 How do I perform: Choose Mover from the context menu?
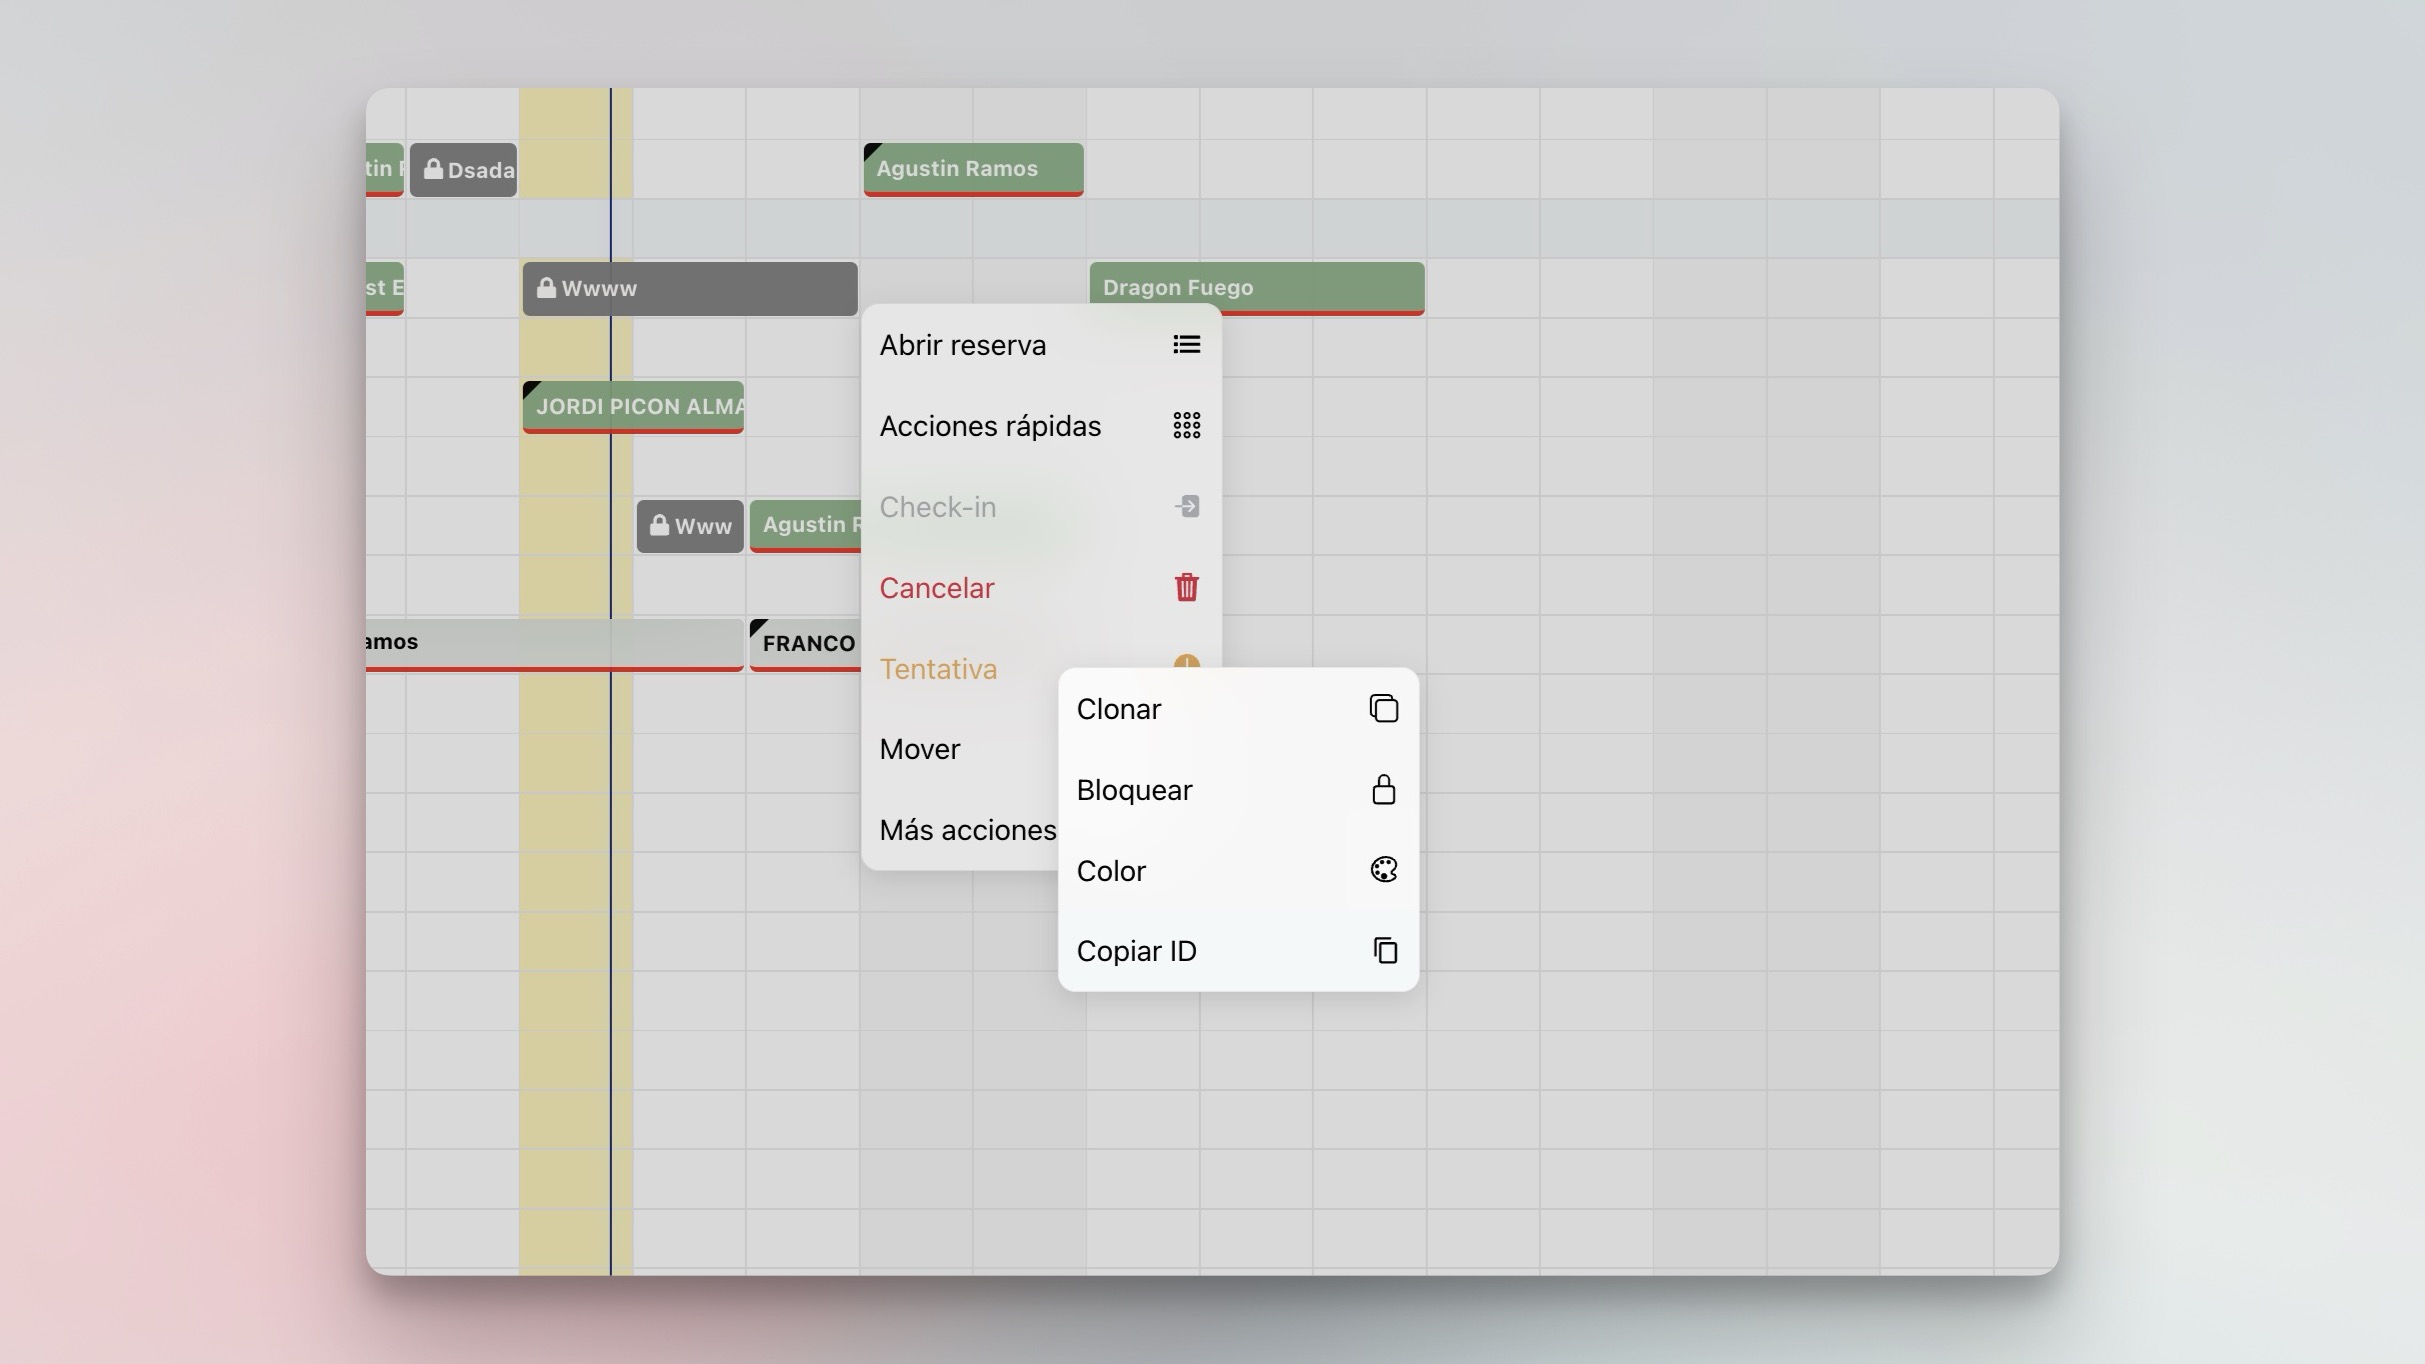point(920,749)
